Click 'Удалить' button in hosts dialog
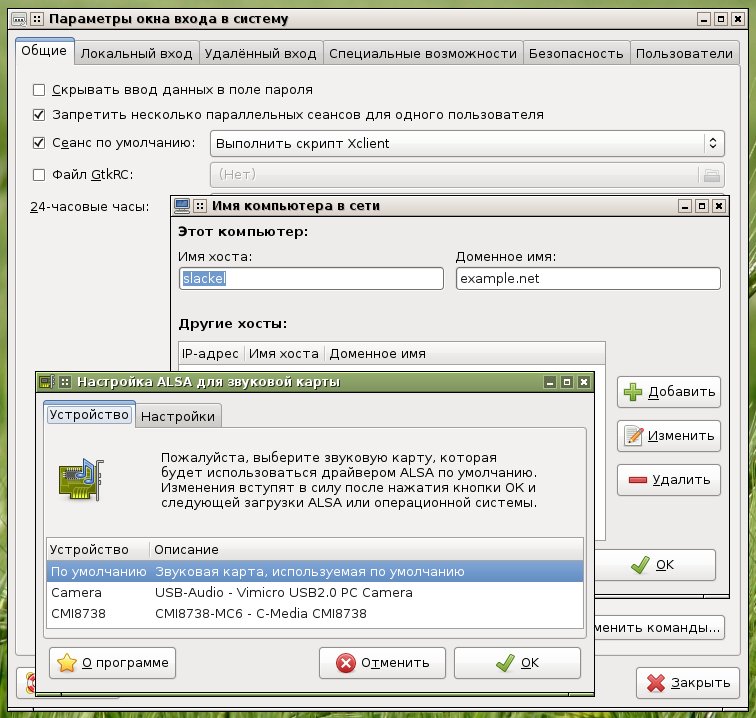This screenshot has width=756, height=718. pyautogui.click(x=669, y=480)
